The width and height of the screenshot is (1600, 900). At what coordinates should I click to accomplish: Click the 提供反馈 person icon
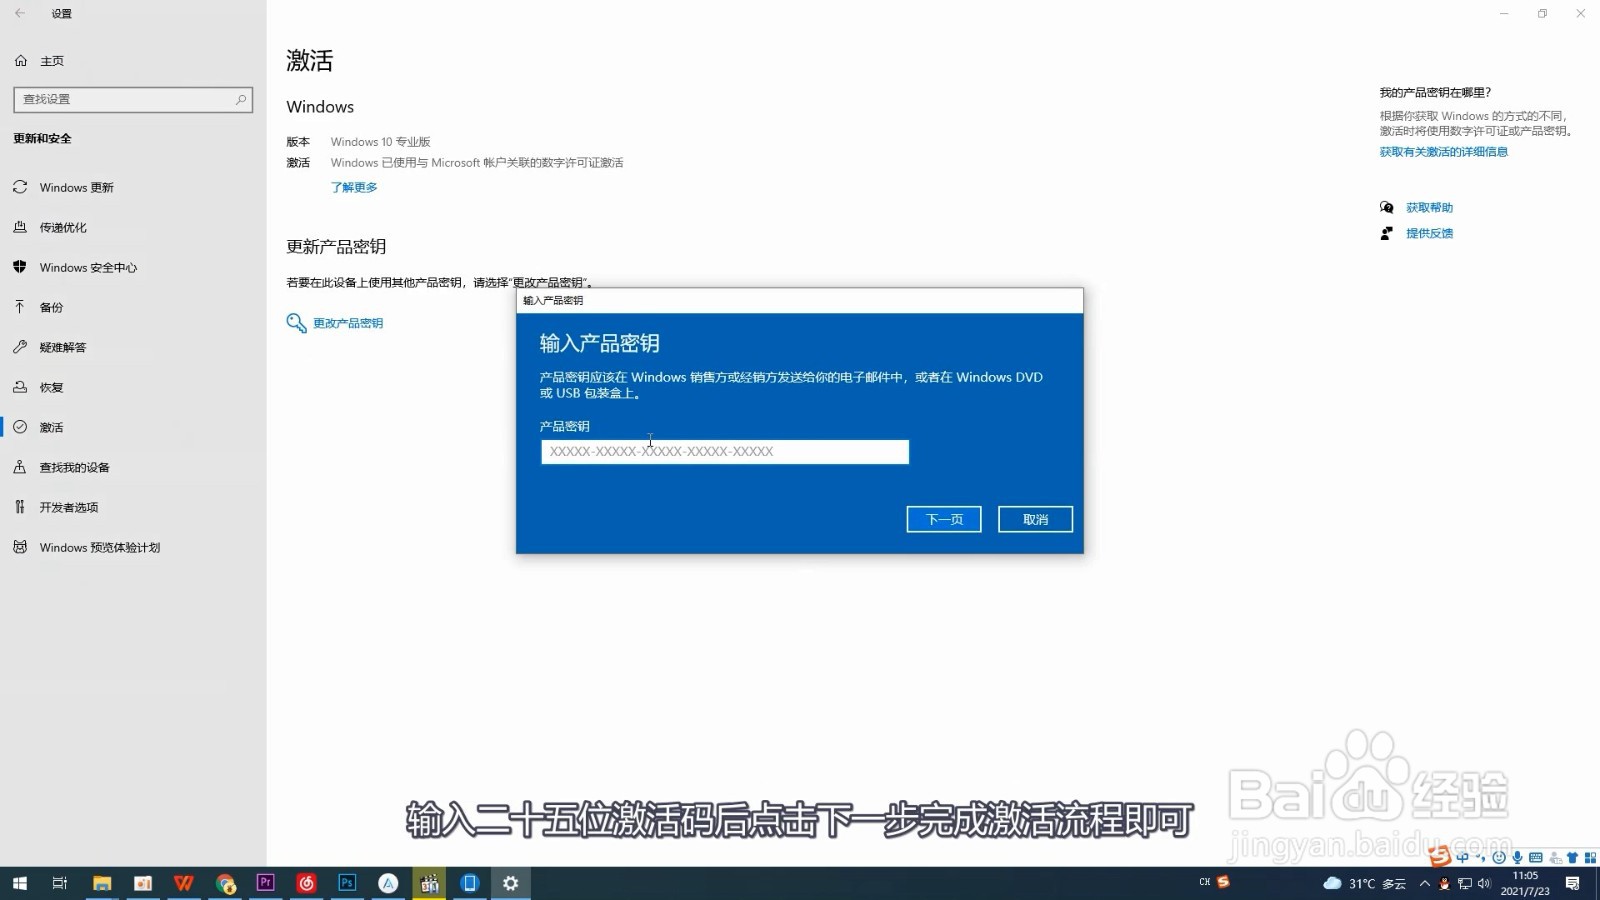pos(1386,233)
